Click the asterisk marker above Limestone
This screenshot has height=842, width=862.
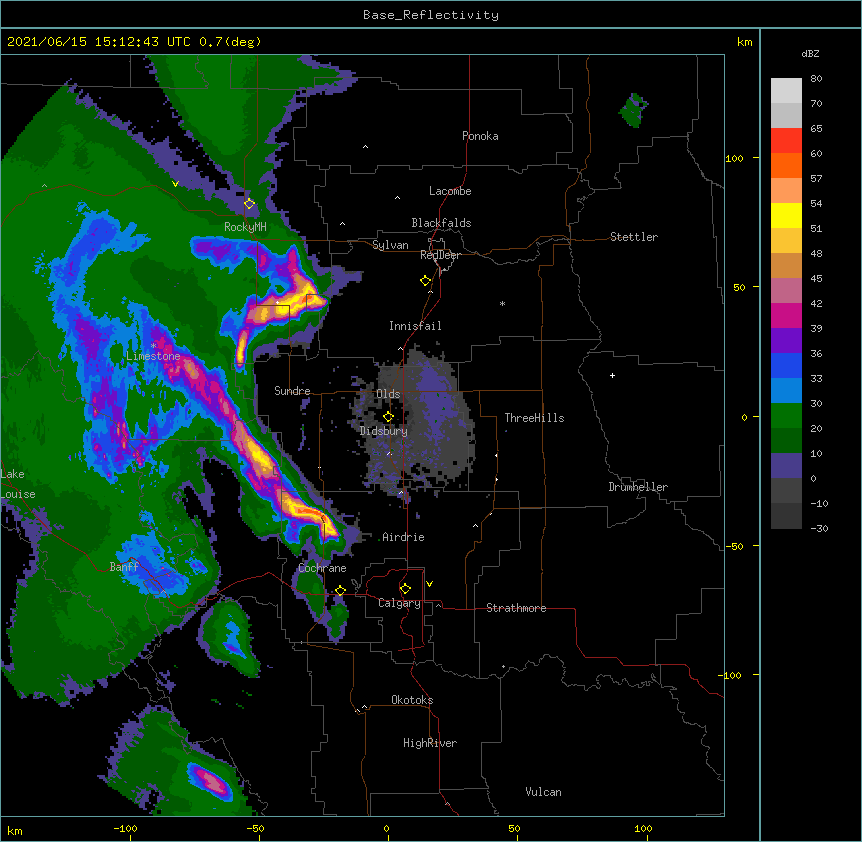pos(153,345)
